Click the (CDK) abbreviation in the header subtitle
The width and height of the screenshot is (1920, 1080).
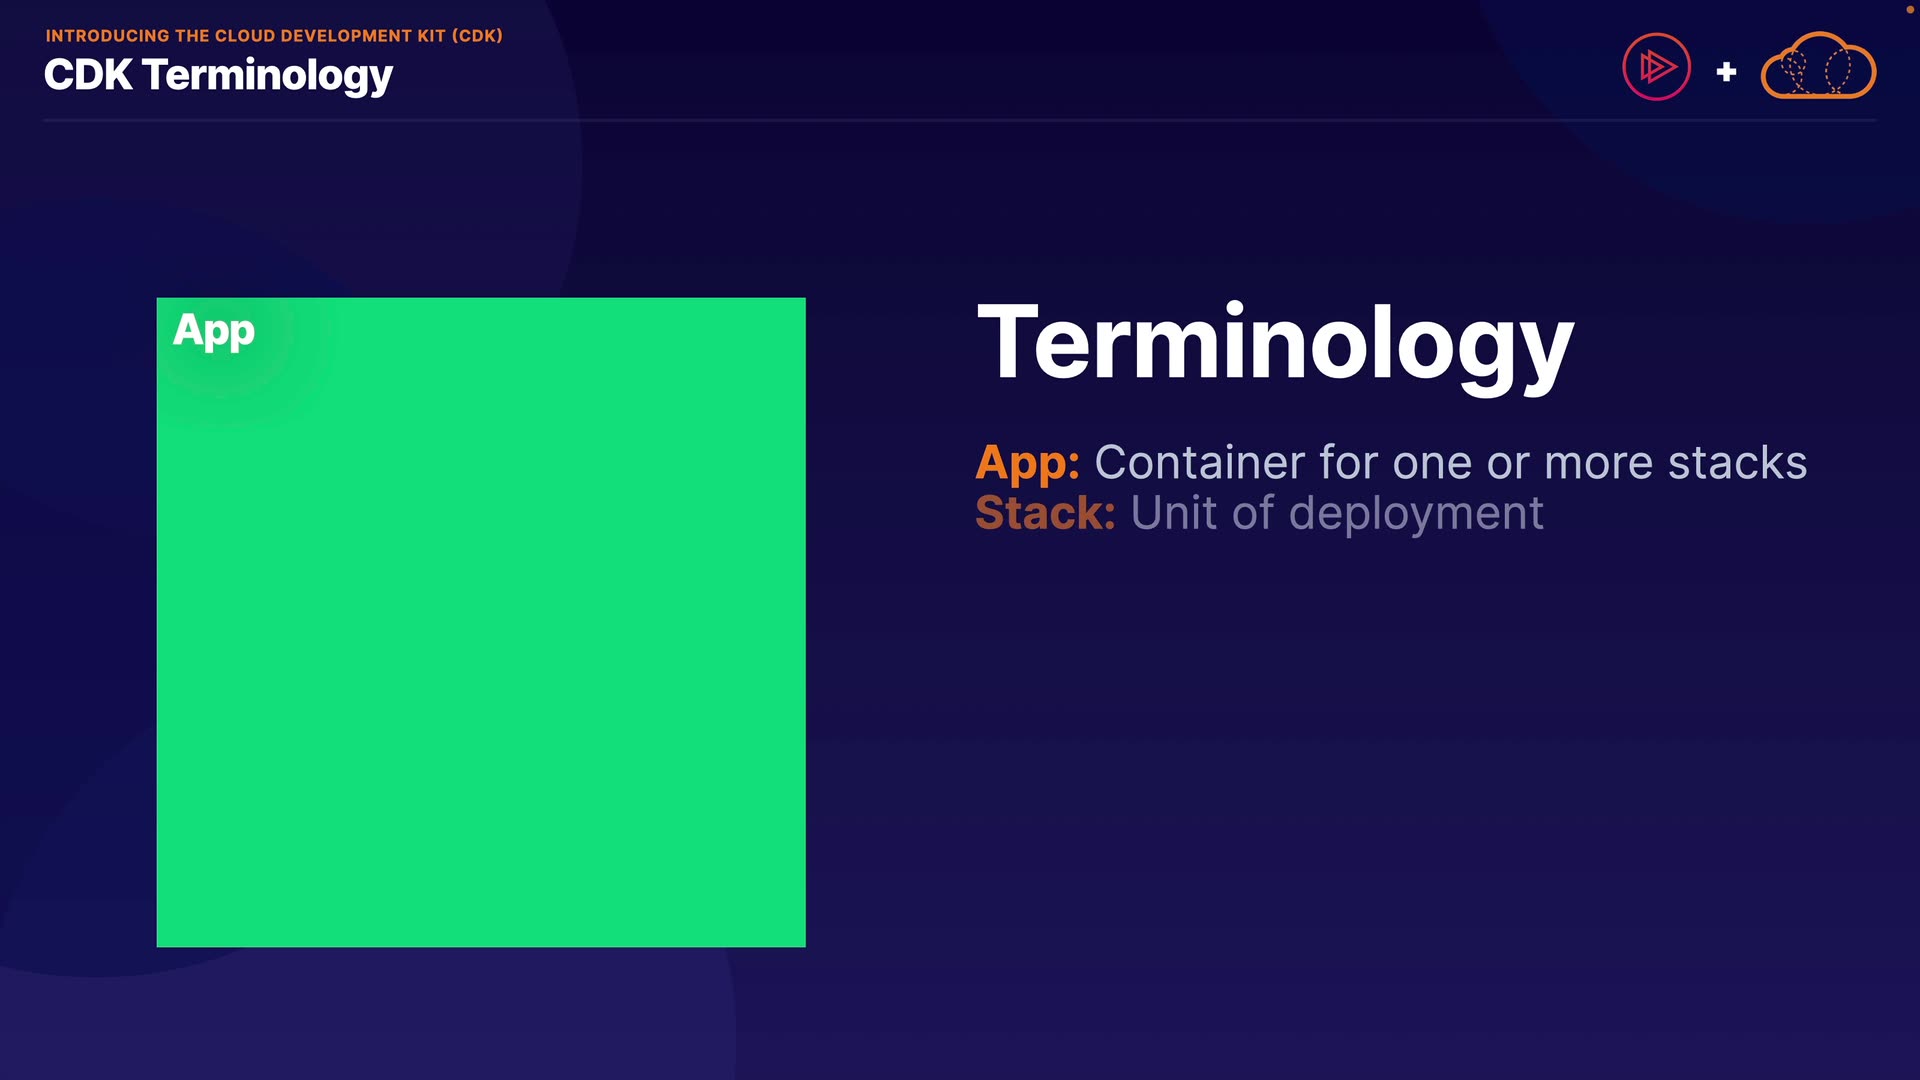click(x=477, y=36)
